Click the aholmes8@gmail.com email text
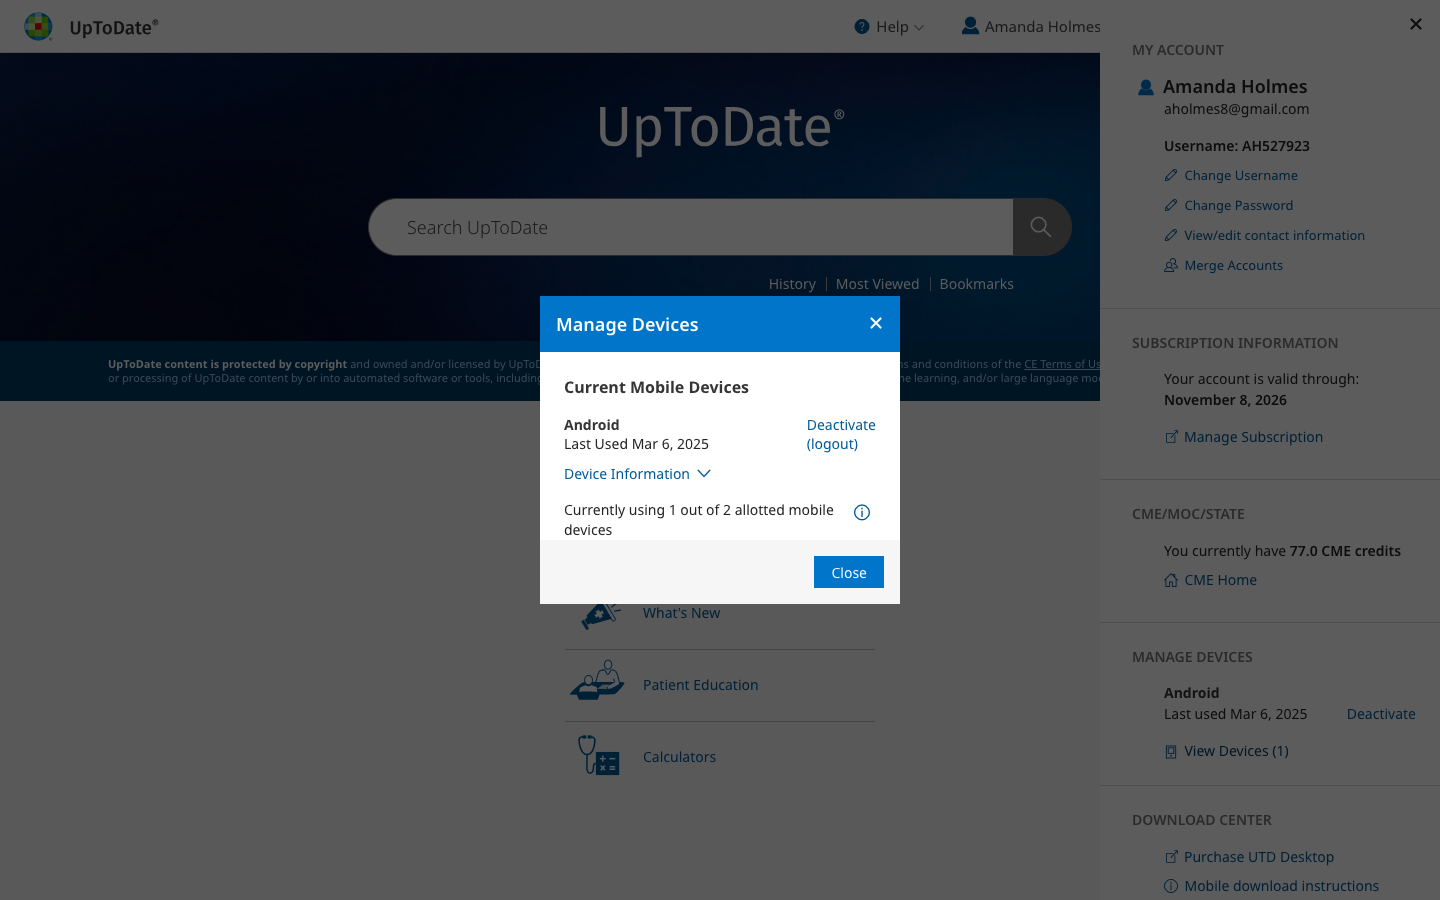1440x900 pixels. [1236, 109]
